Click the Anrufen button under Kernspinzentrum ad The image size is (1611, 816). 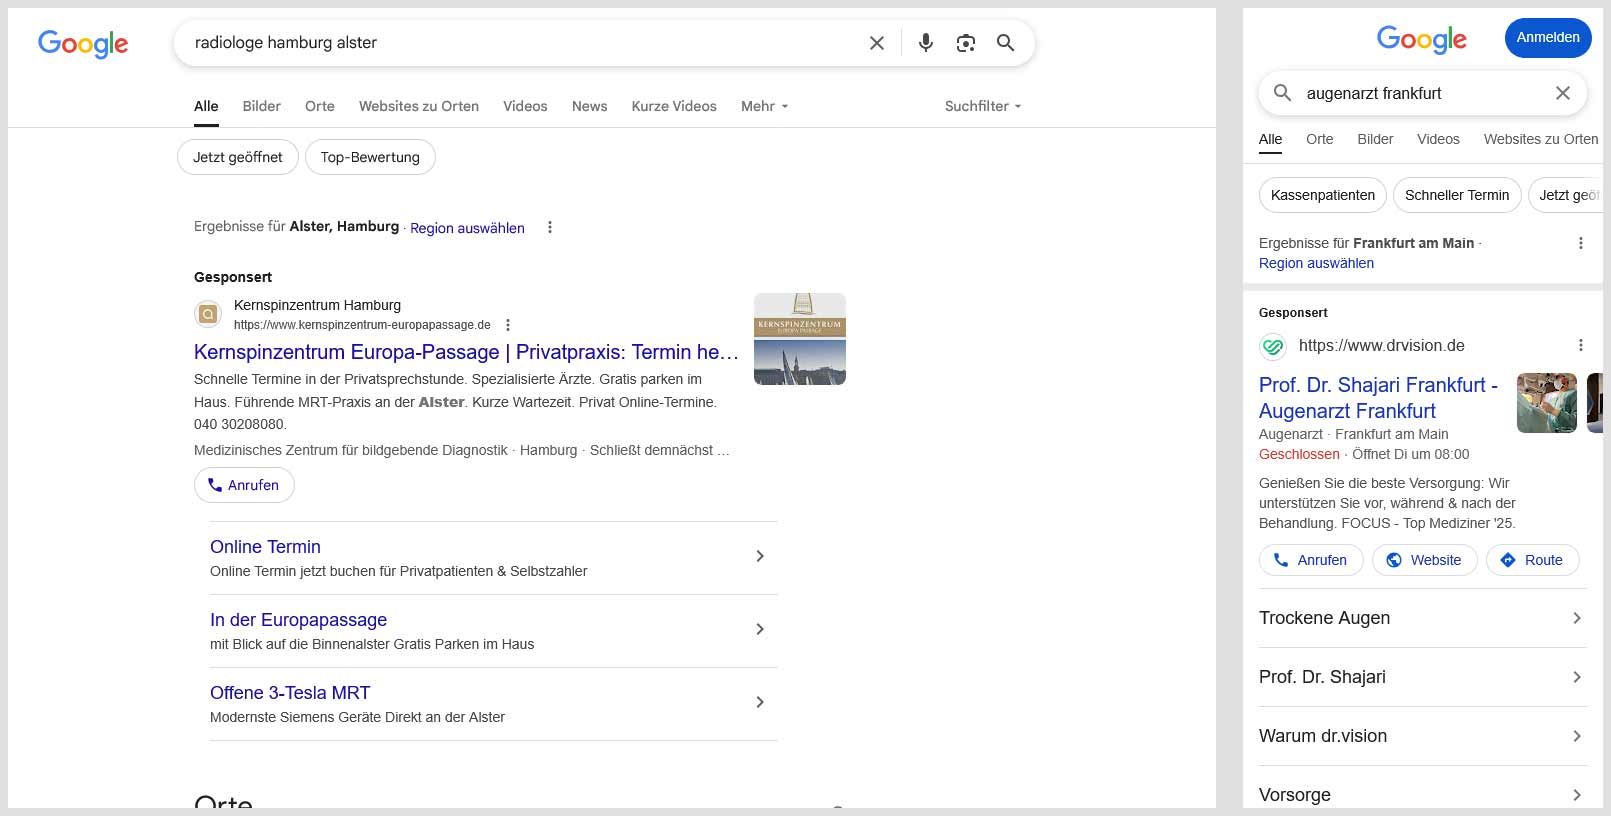pos(244,485)
